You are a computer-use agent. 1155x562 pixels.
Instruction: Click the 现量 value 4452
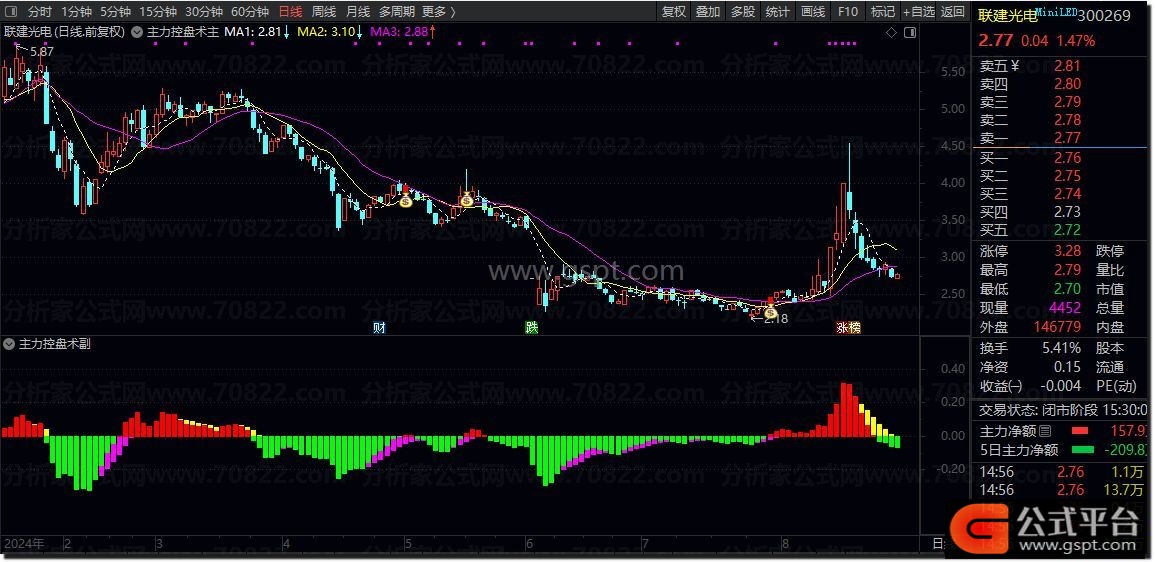pyautogui.click(x=1067, y=308)
